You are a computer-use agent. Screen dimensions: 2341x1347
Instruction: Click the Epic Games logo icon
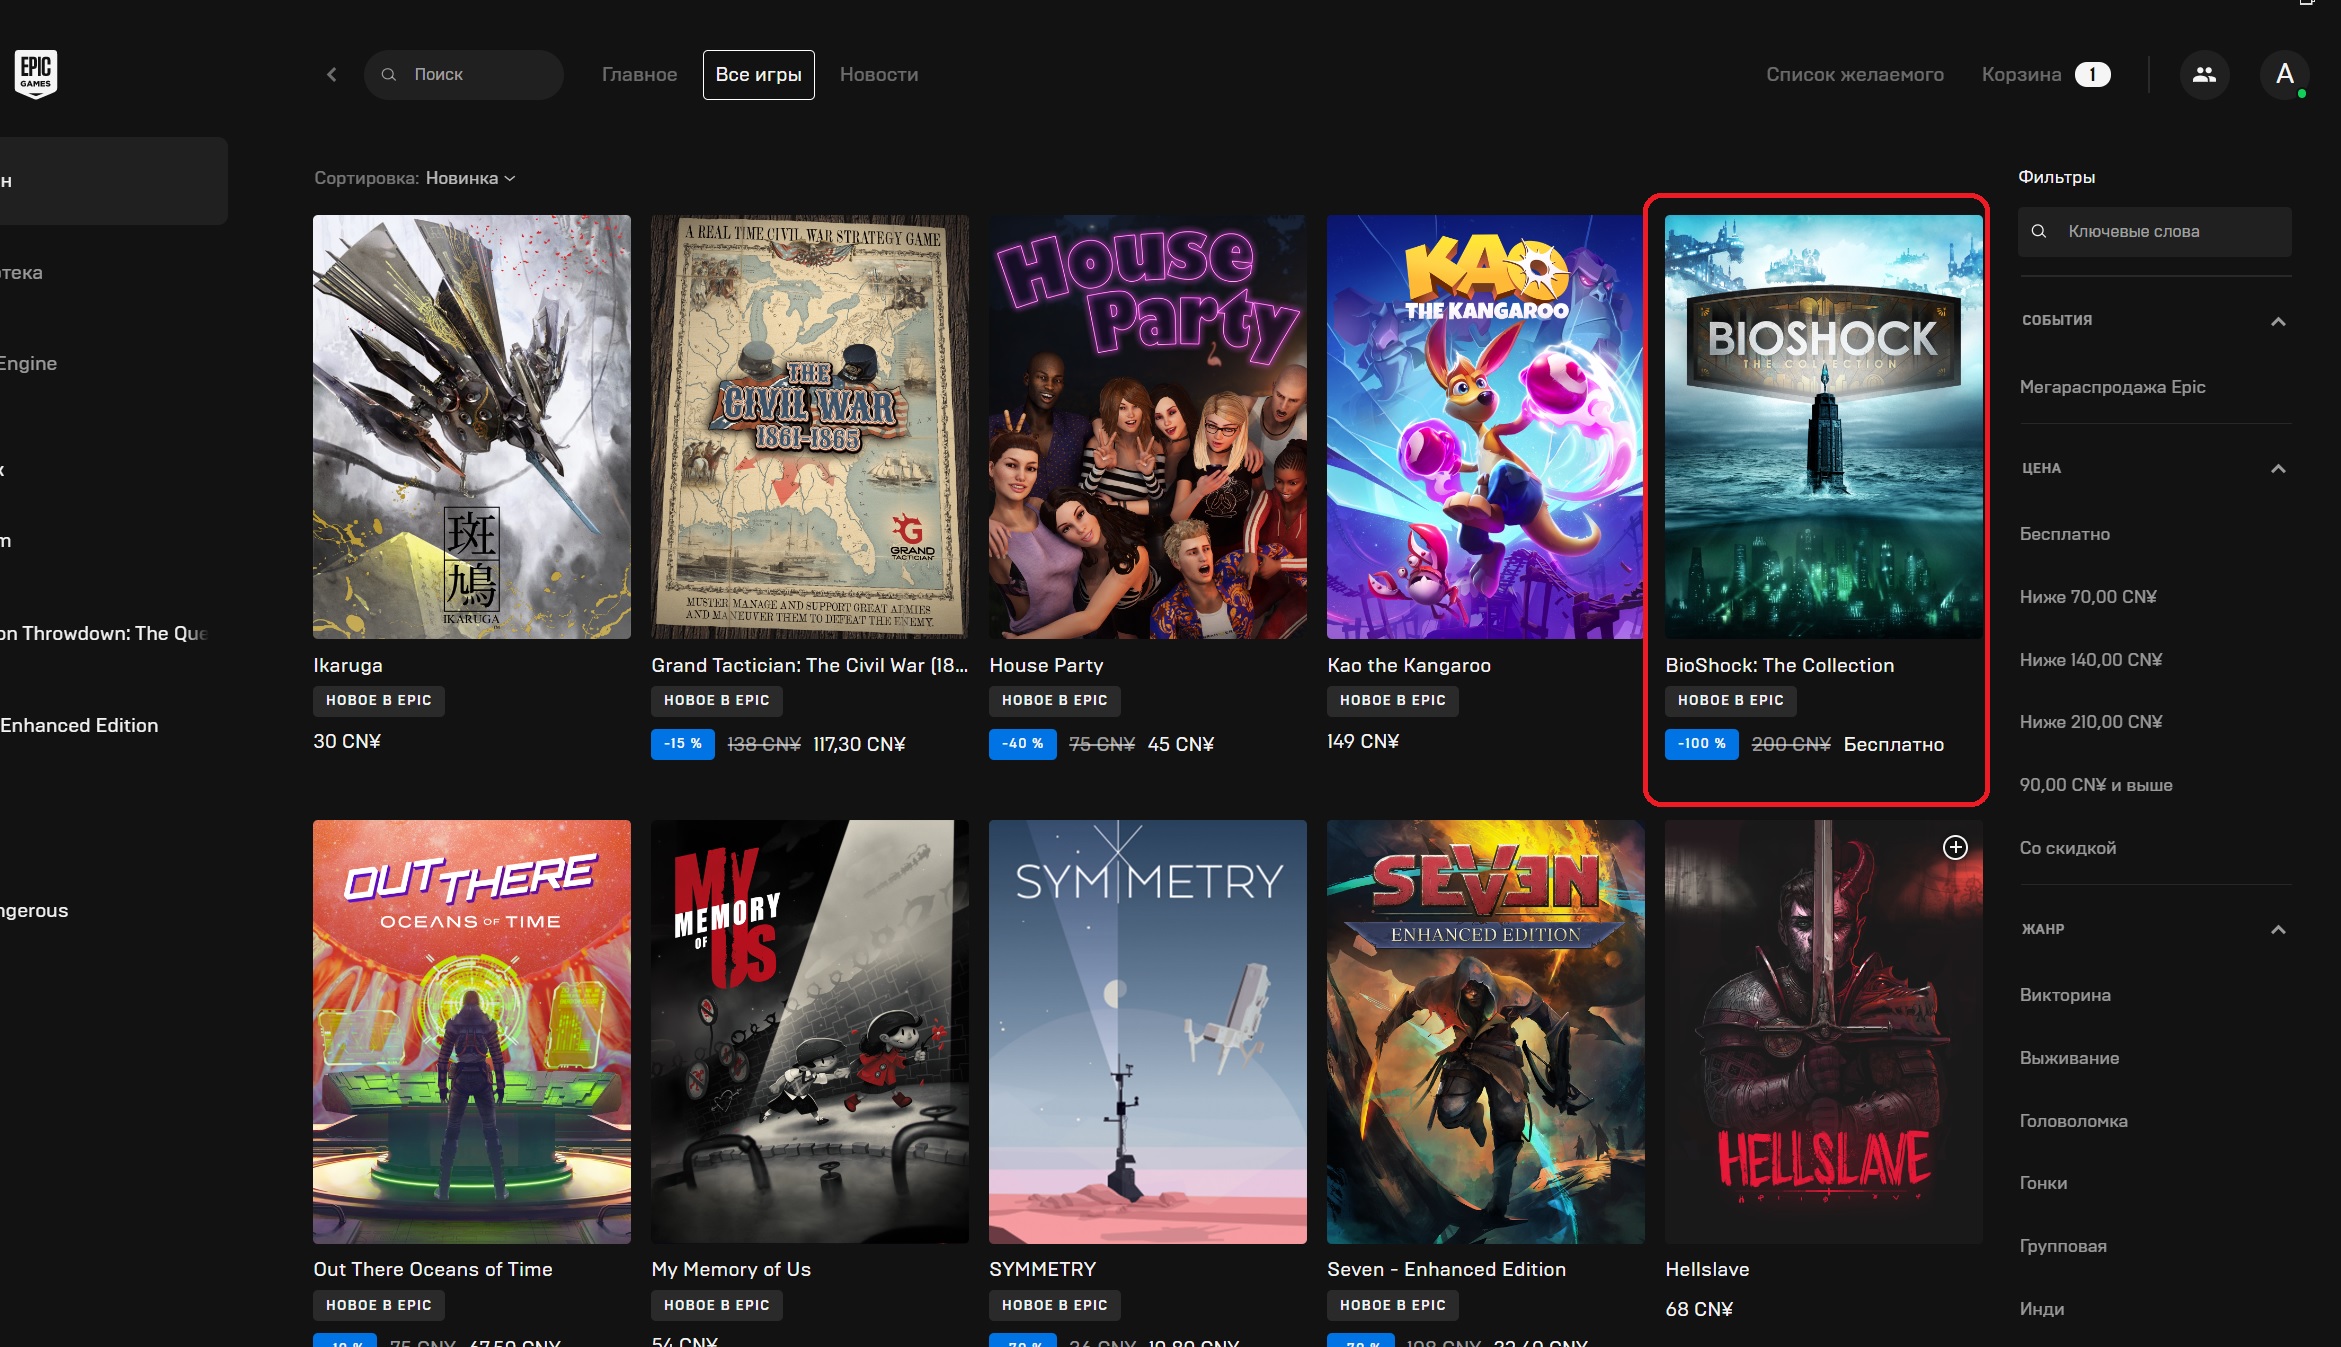36,73
